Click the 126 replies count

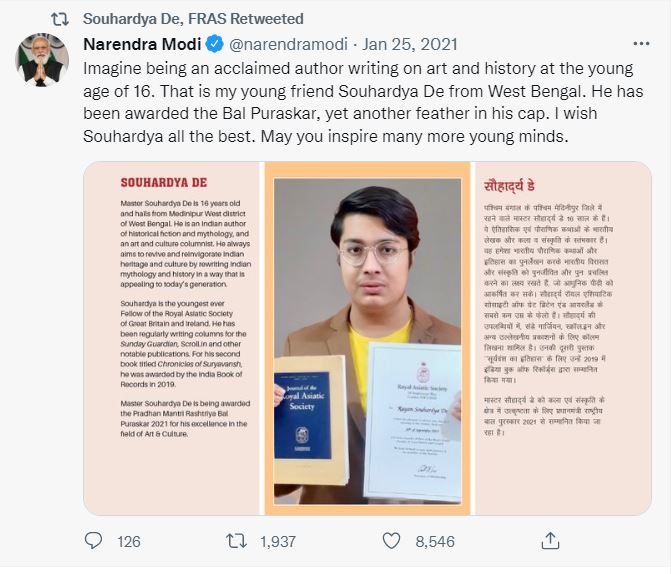pyautogui.click(x=128, y=541)
